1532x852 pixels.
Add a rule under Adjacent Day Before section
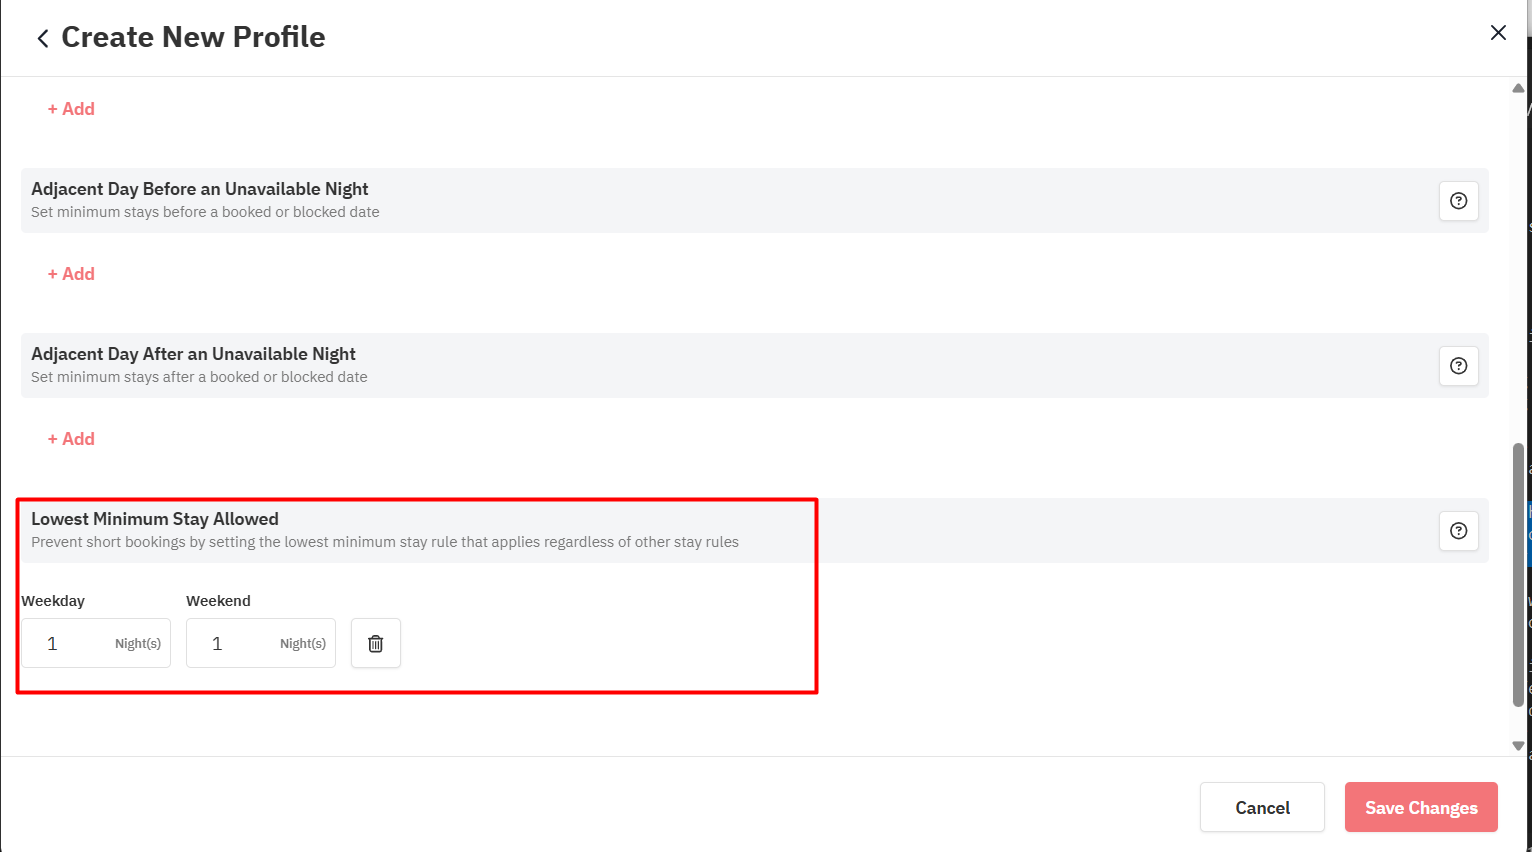tap(71, 274)
